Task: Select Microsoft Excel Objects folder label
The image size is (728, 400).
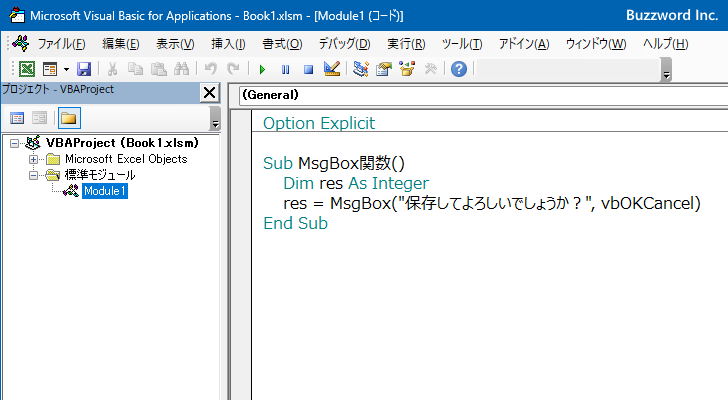Action: (x=126, y=159)
